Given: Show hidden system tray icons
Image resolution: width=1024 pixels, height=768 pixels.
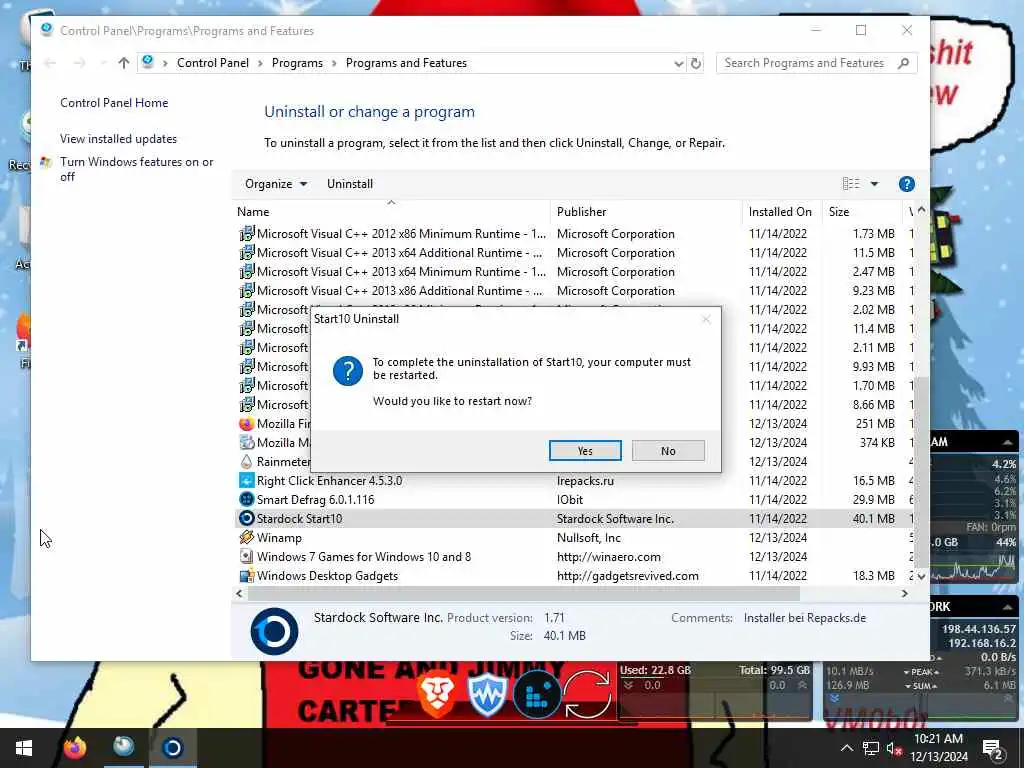Looking at the screenshot, I should 846,748.
